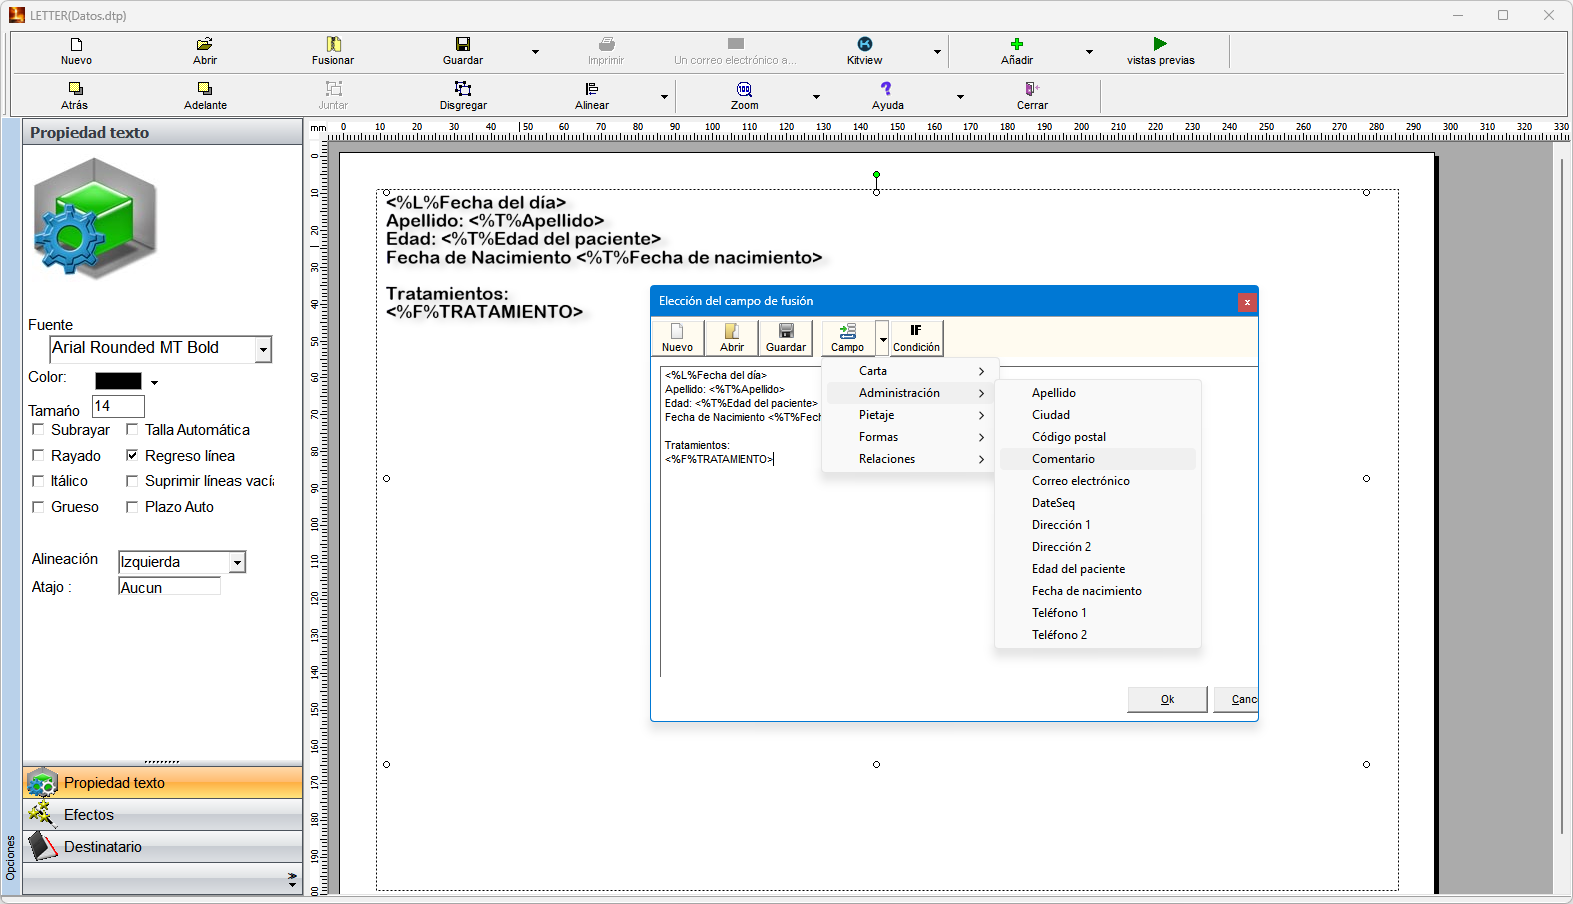Click the Añadir plus icon
This screenshot has height=904, width=1573.
pyautogui.click(x=1017, y=44)
